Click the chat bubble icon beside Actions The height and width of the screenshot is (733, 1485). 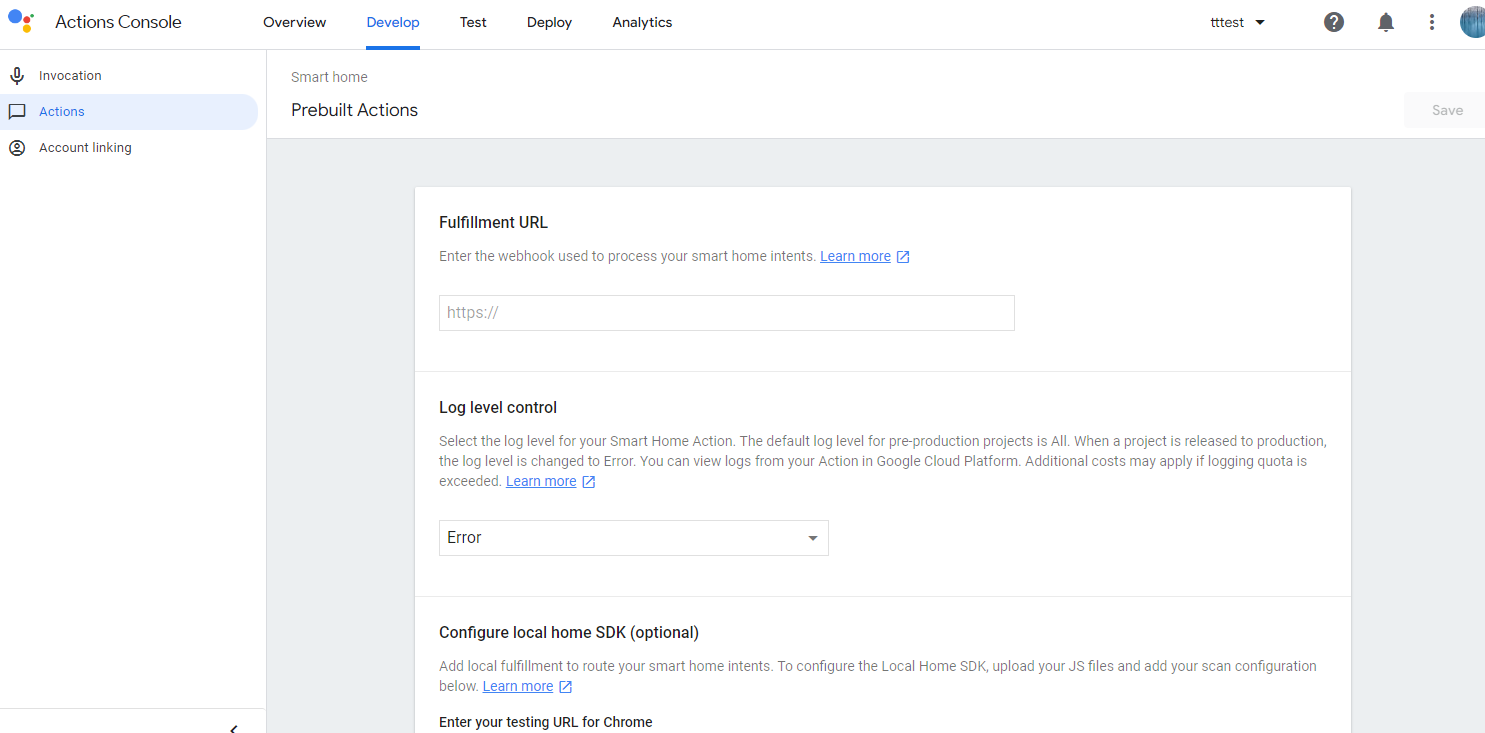coord(17,112)
